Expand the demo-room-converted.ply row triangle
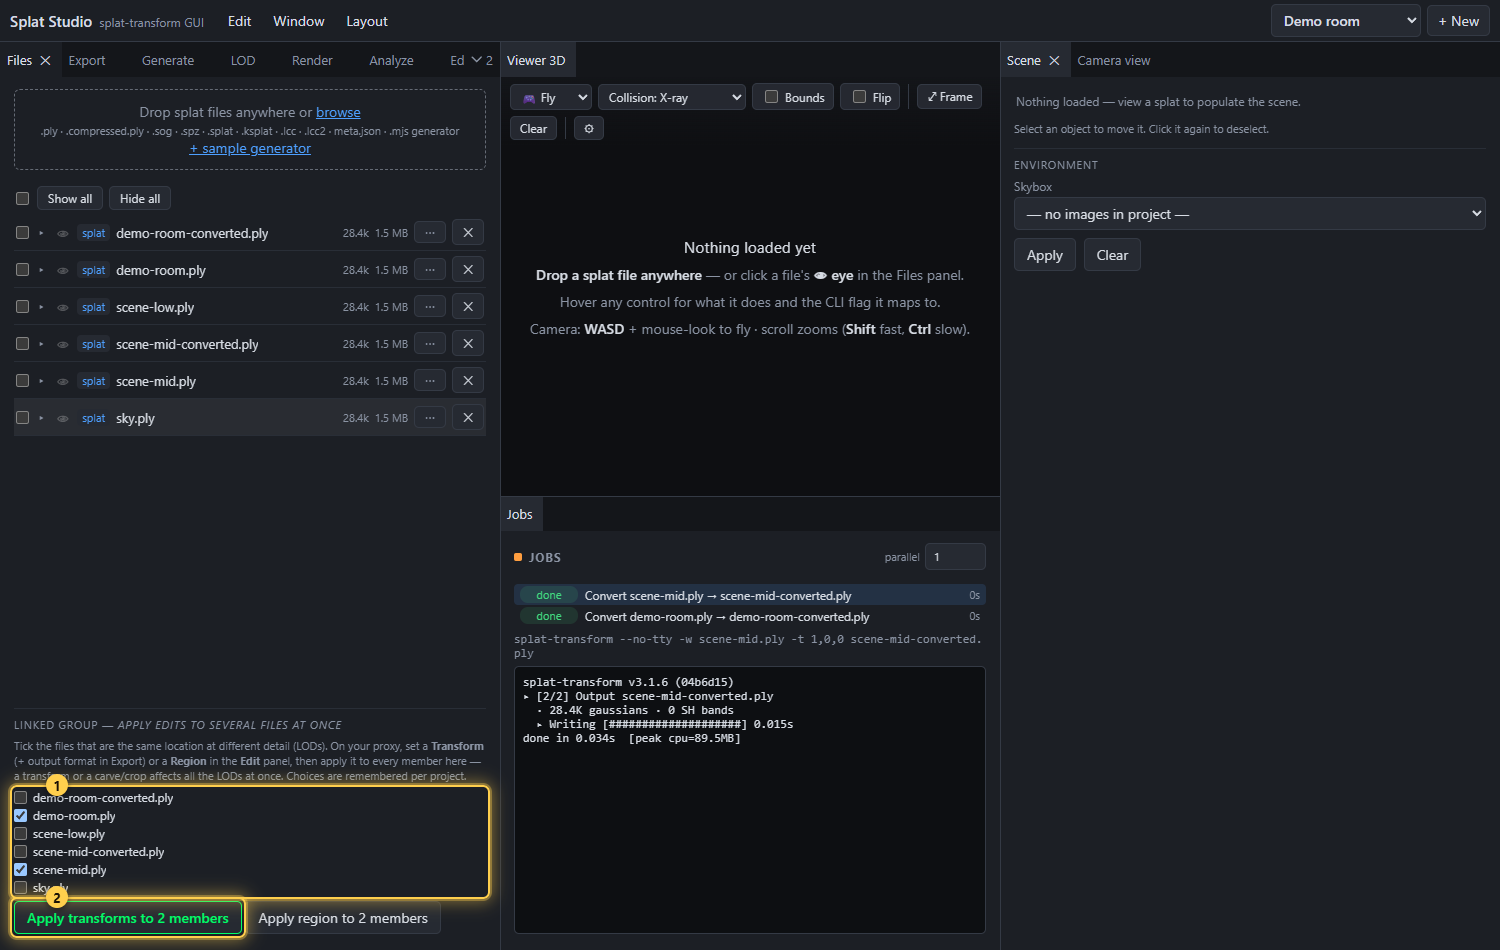 [41, 233]
